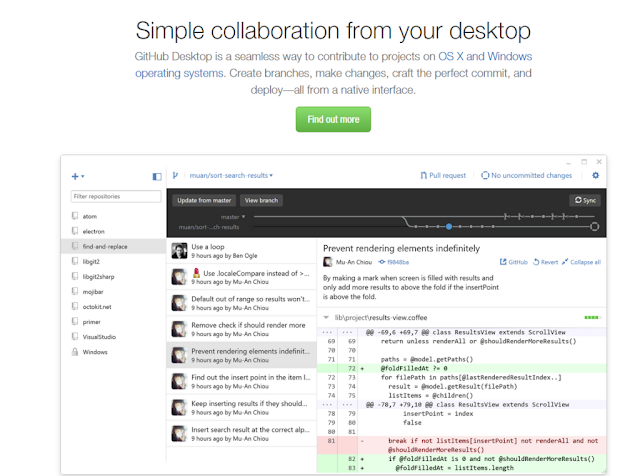Click the lock icon next to Windows
This screenshot has width=640, height=476.
click(x=75, y=352)
